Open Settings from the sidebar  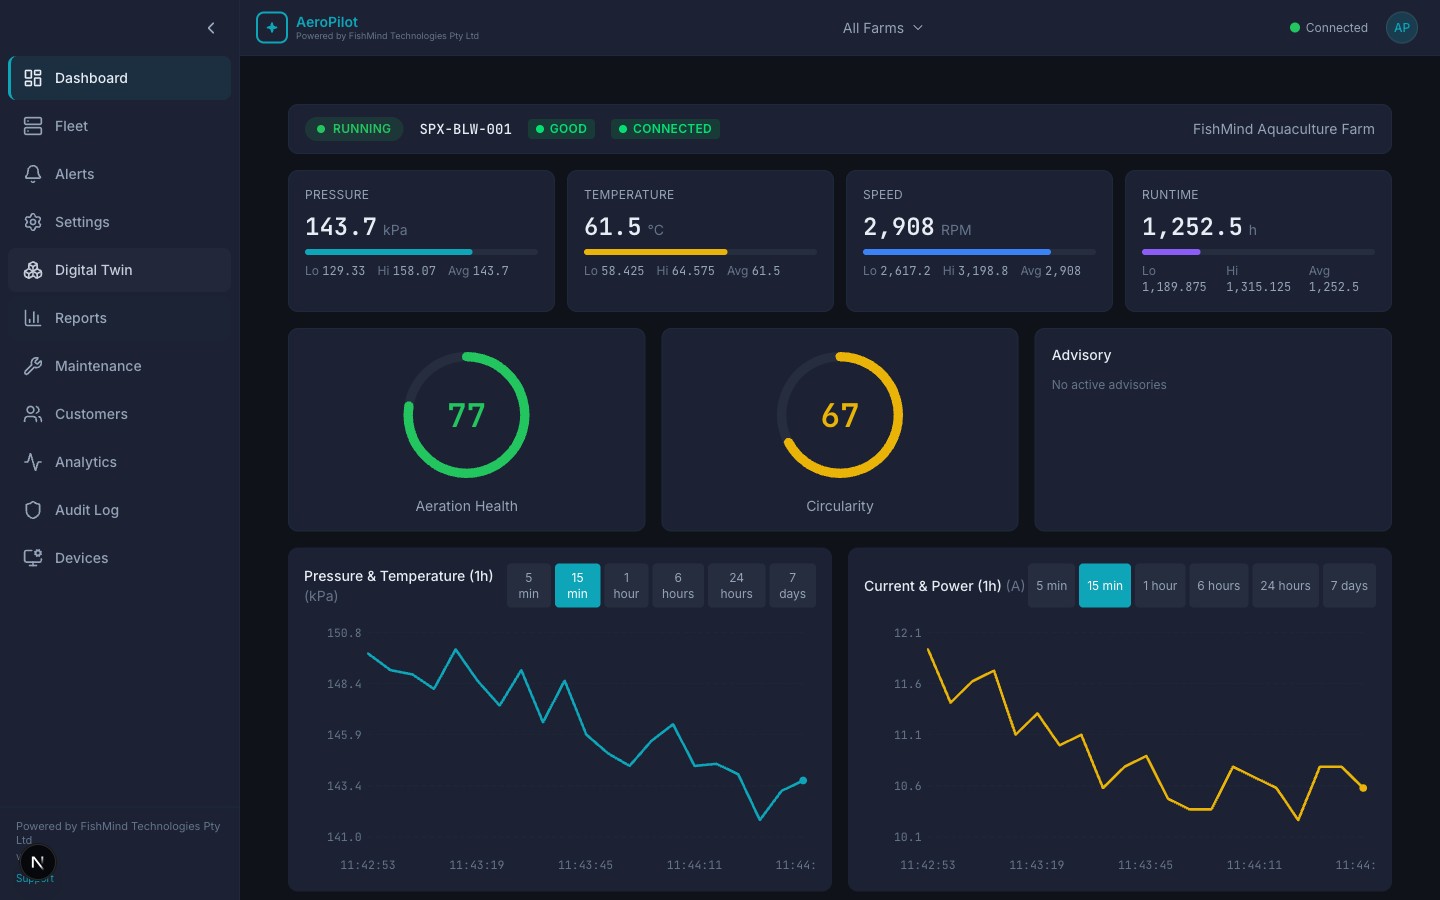tap(119, 222)
